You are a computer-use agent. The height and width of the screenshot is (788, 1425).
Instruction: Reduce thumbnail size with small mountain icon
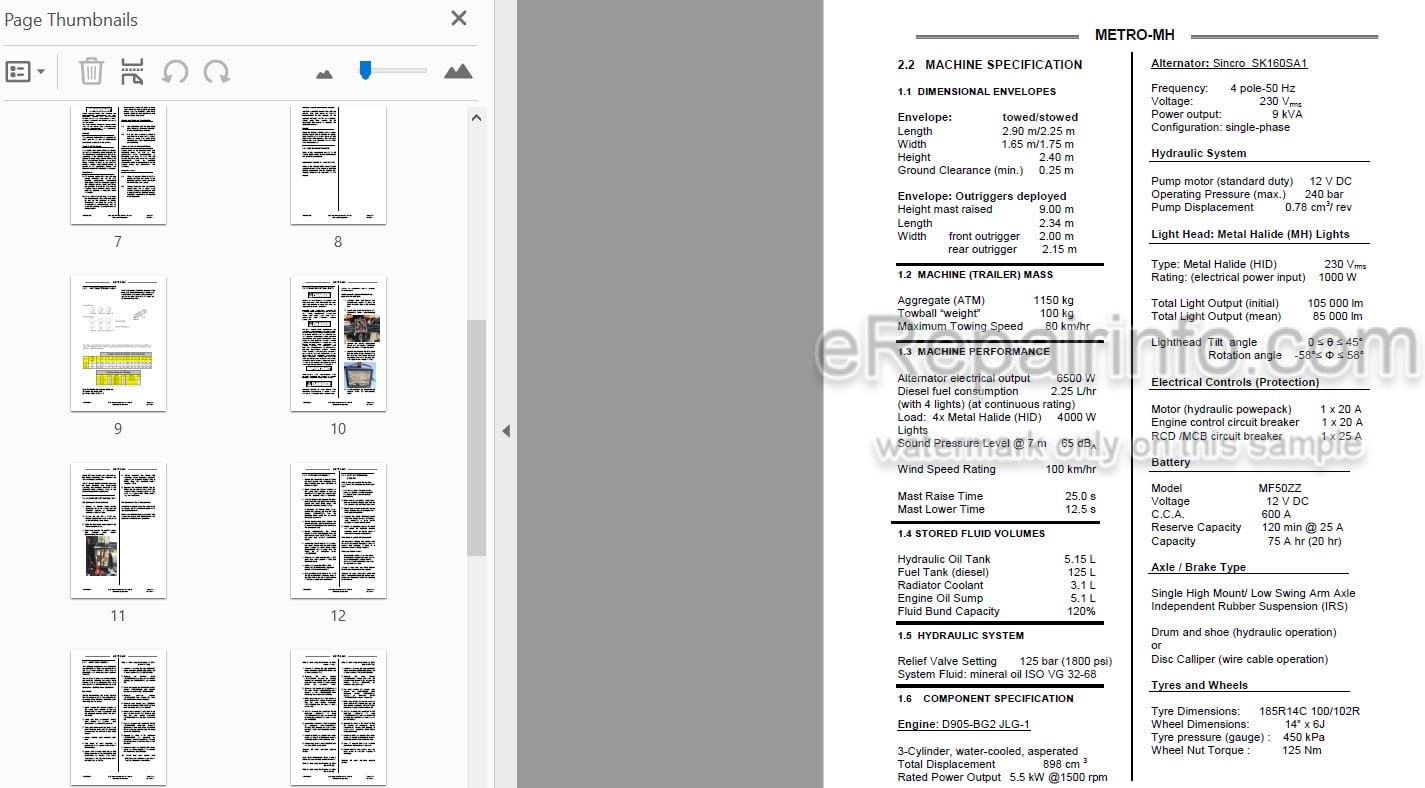pyautogui.click(x=324, y=73)
